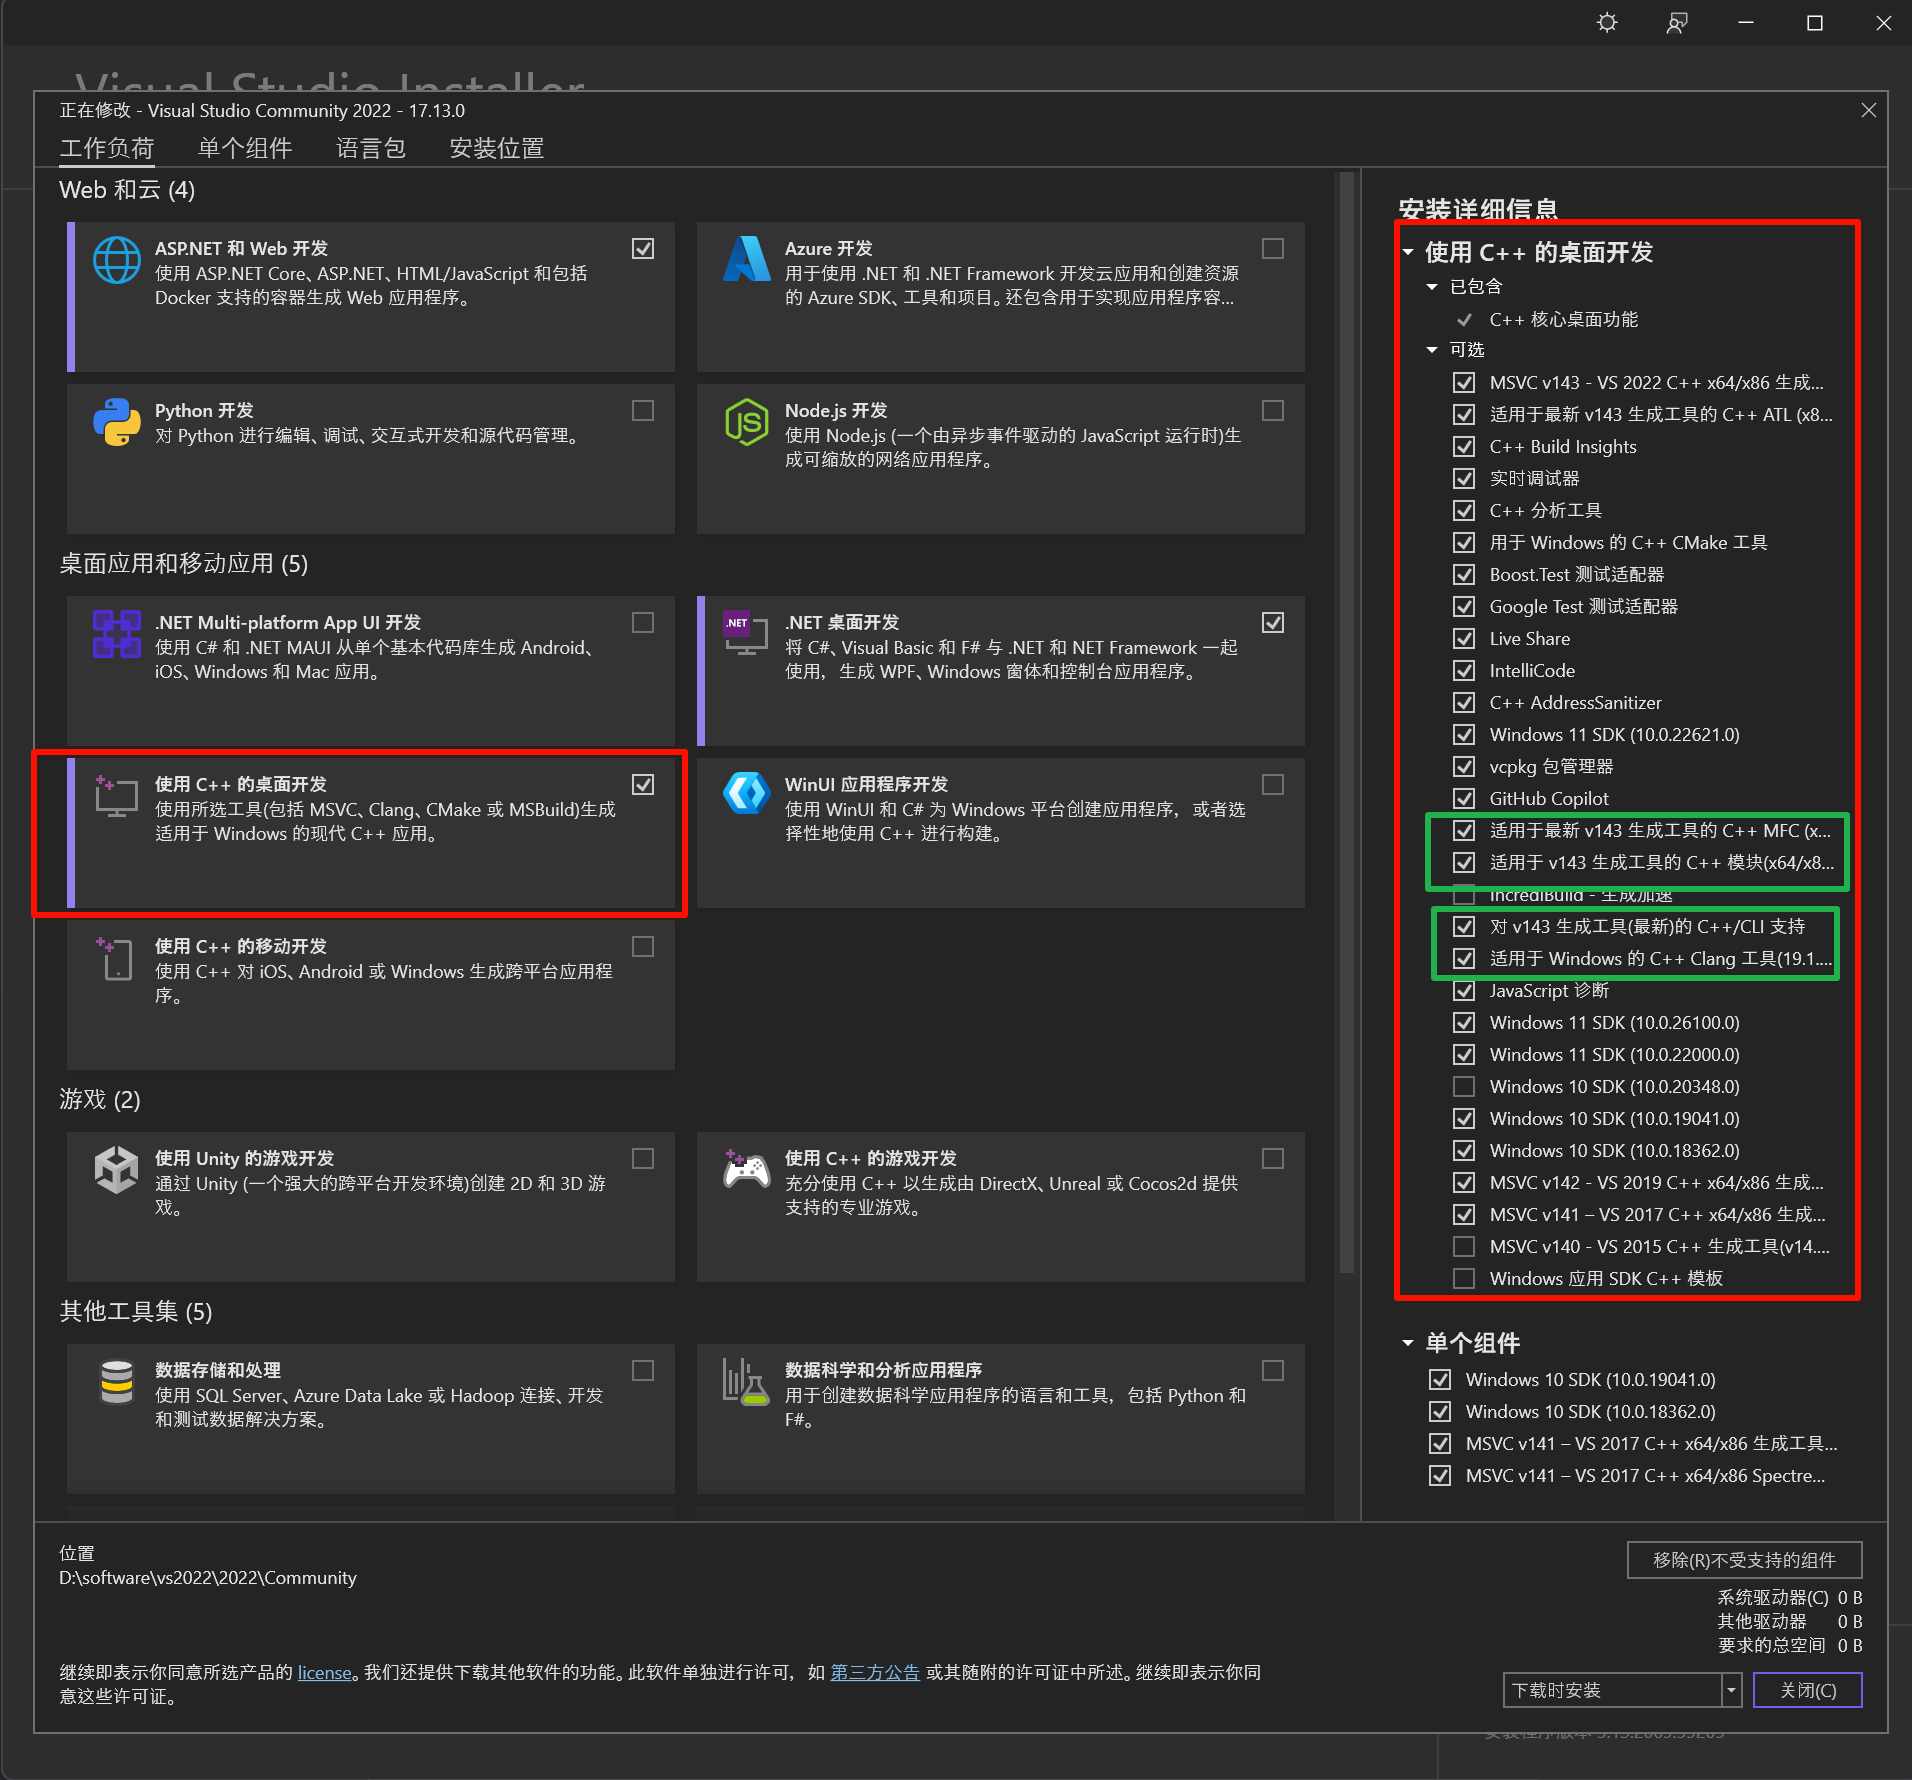The width and height of the screenshot is (1912, 1780).
Task: Check the WinUI 应用程序开发 checkbox
Action: tap(1273, 784)
